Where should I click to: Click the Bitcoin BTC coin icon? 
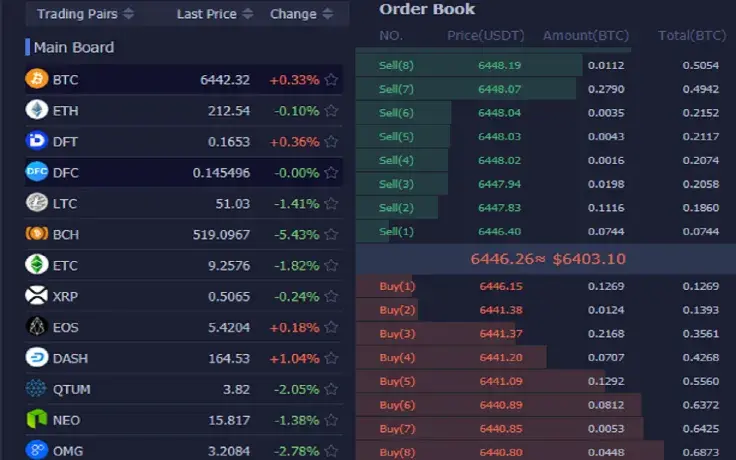(37, 78)
